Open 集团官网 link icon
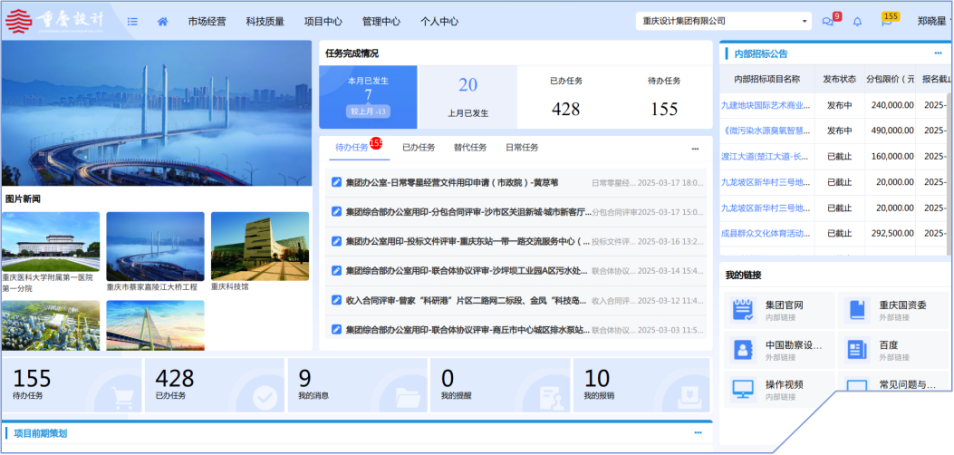954x455 pixels. click(x=743, y=310)
